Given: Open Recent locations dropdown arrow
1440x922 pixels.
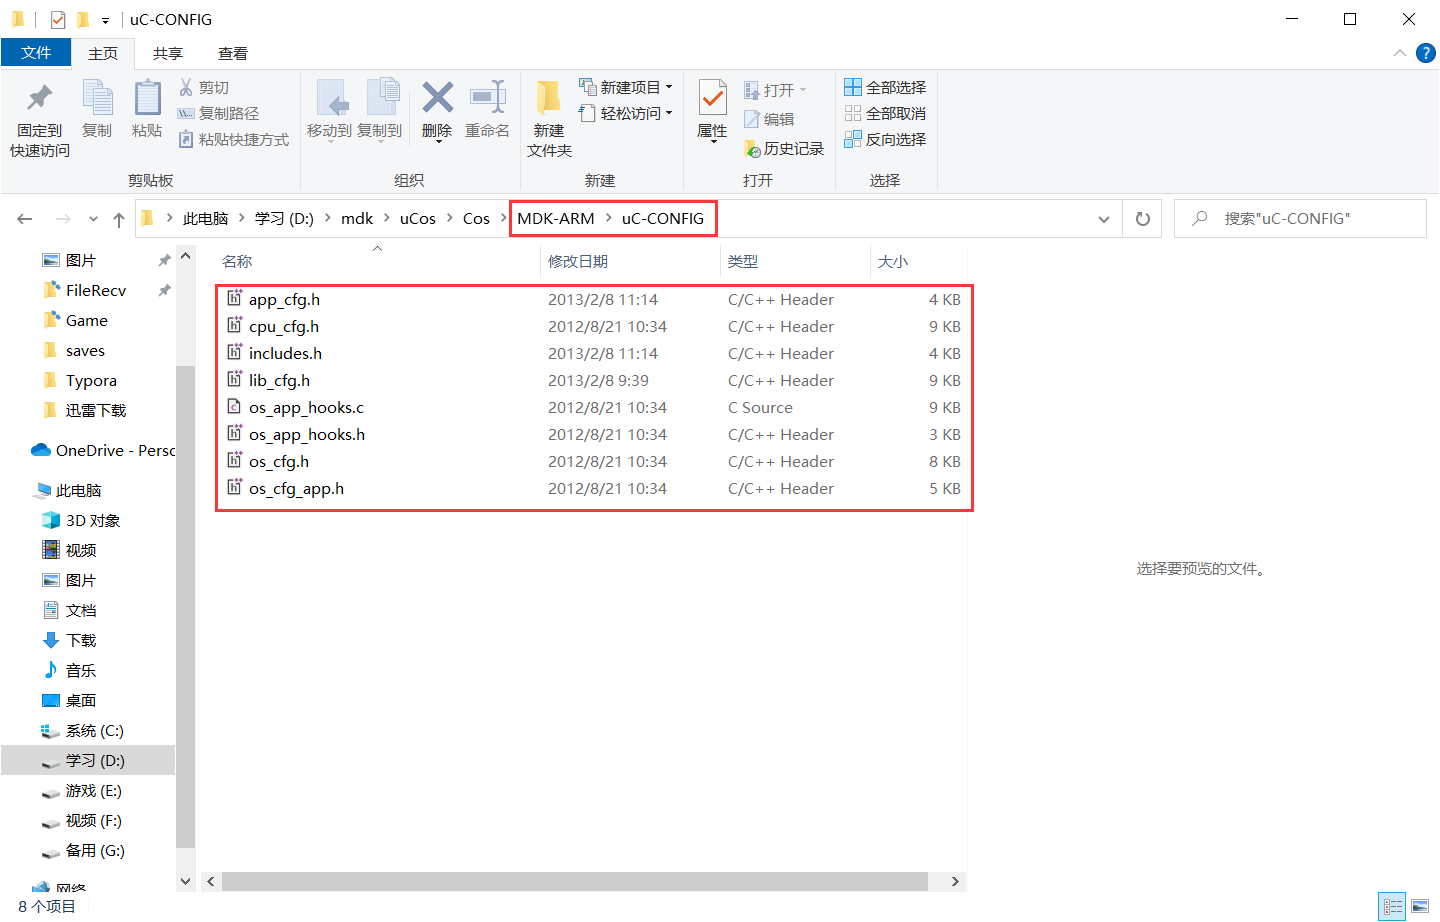Looking at the screenshot, I should click(x=93, y=219).
